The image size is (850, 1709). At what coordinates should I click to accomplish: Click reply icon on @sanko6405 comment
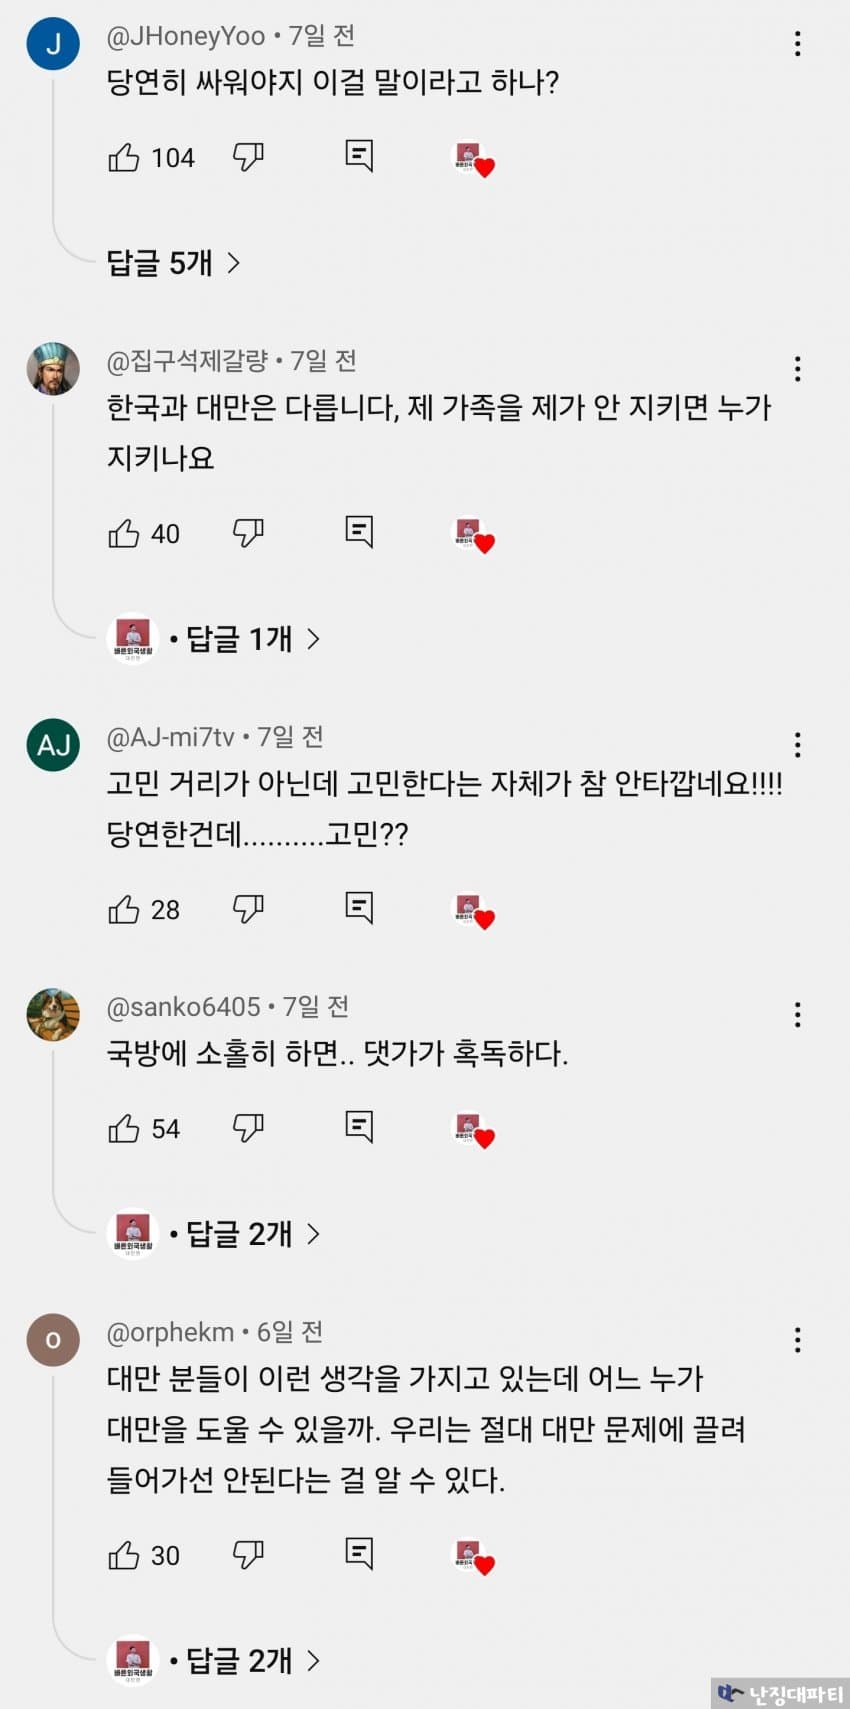tap(359, 1127)
